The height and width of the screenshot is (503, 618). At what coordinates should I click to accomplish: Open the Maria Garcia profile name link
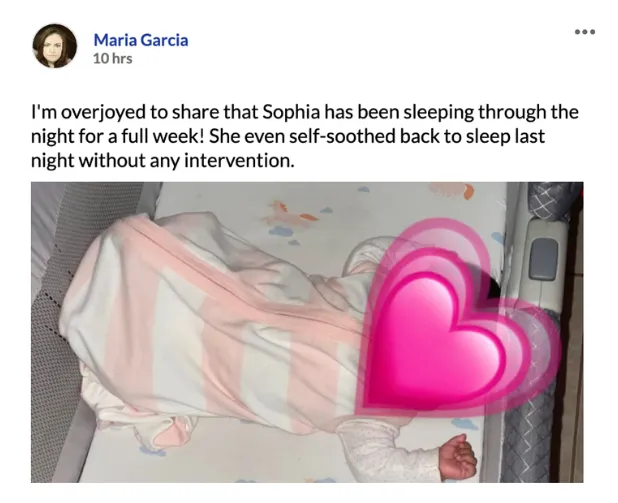[x=141, y=40]
